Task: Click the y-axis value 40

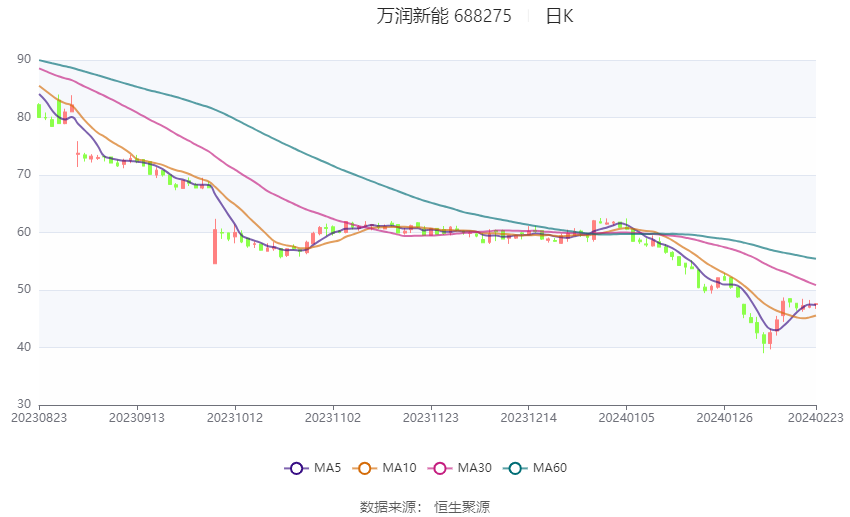Action: click(x=24, y=347)
